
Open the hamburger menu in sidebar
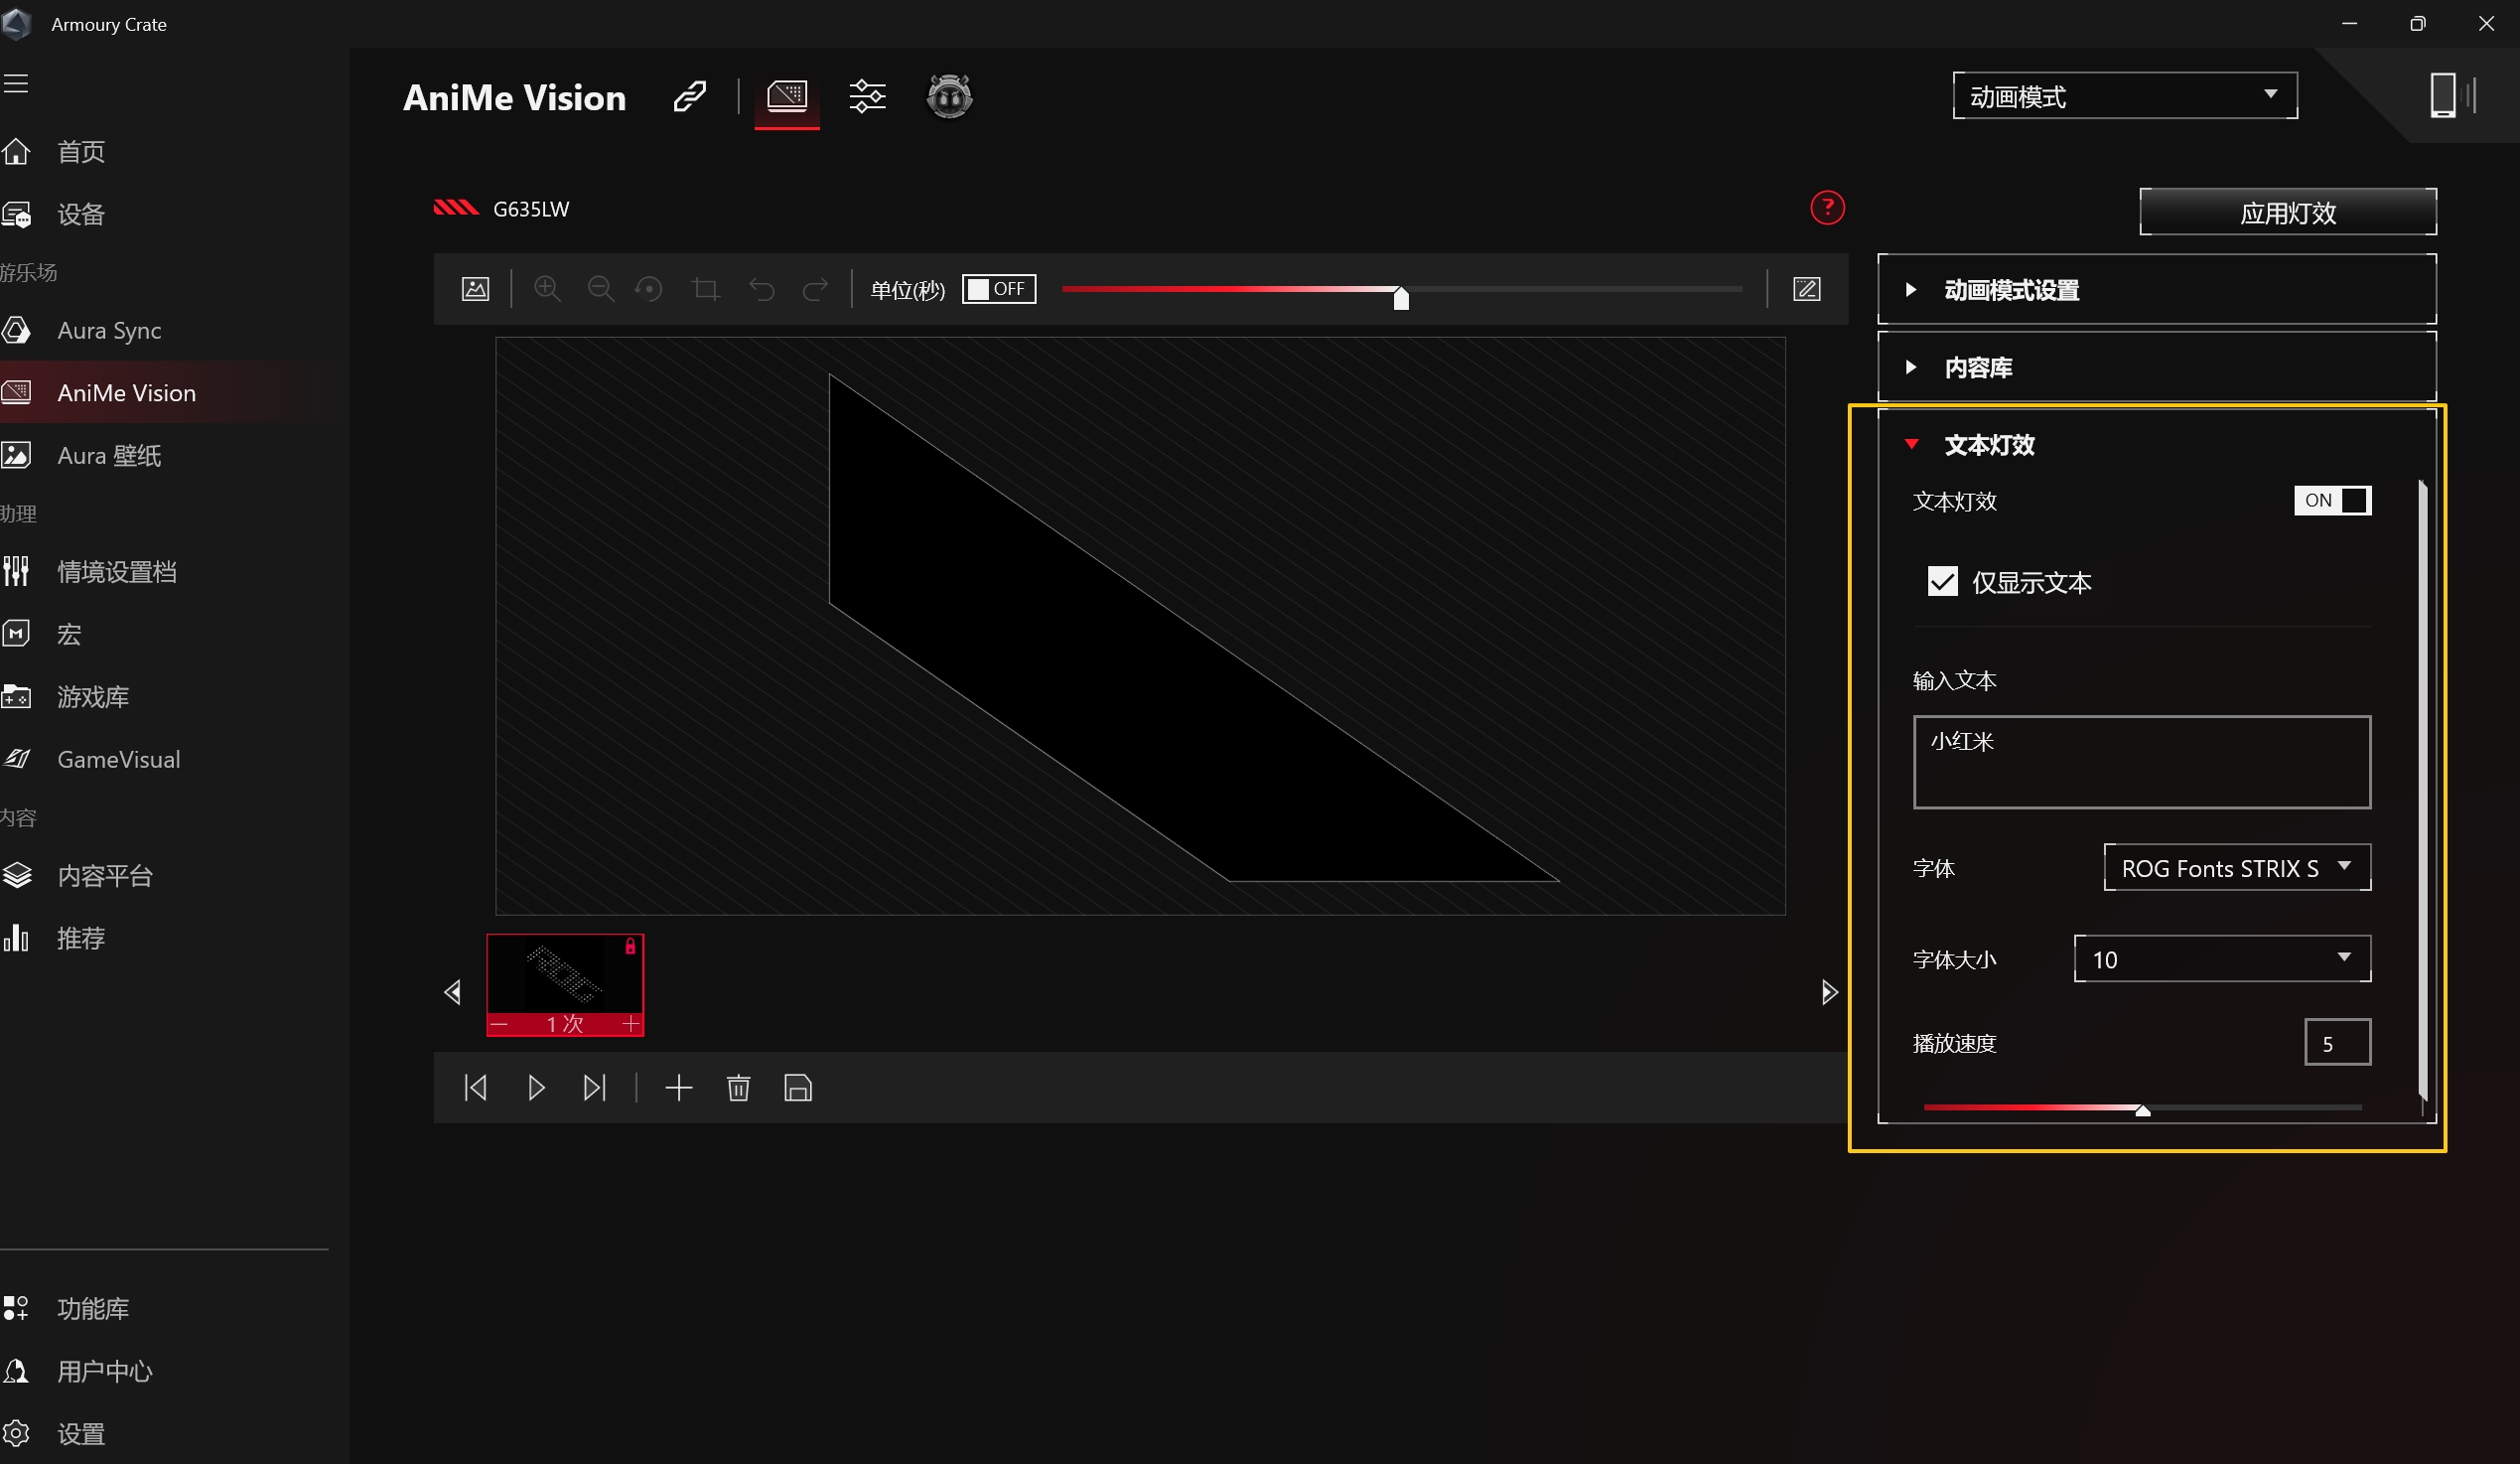point(16,84)
